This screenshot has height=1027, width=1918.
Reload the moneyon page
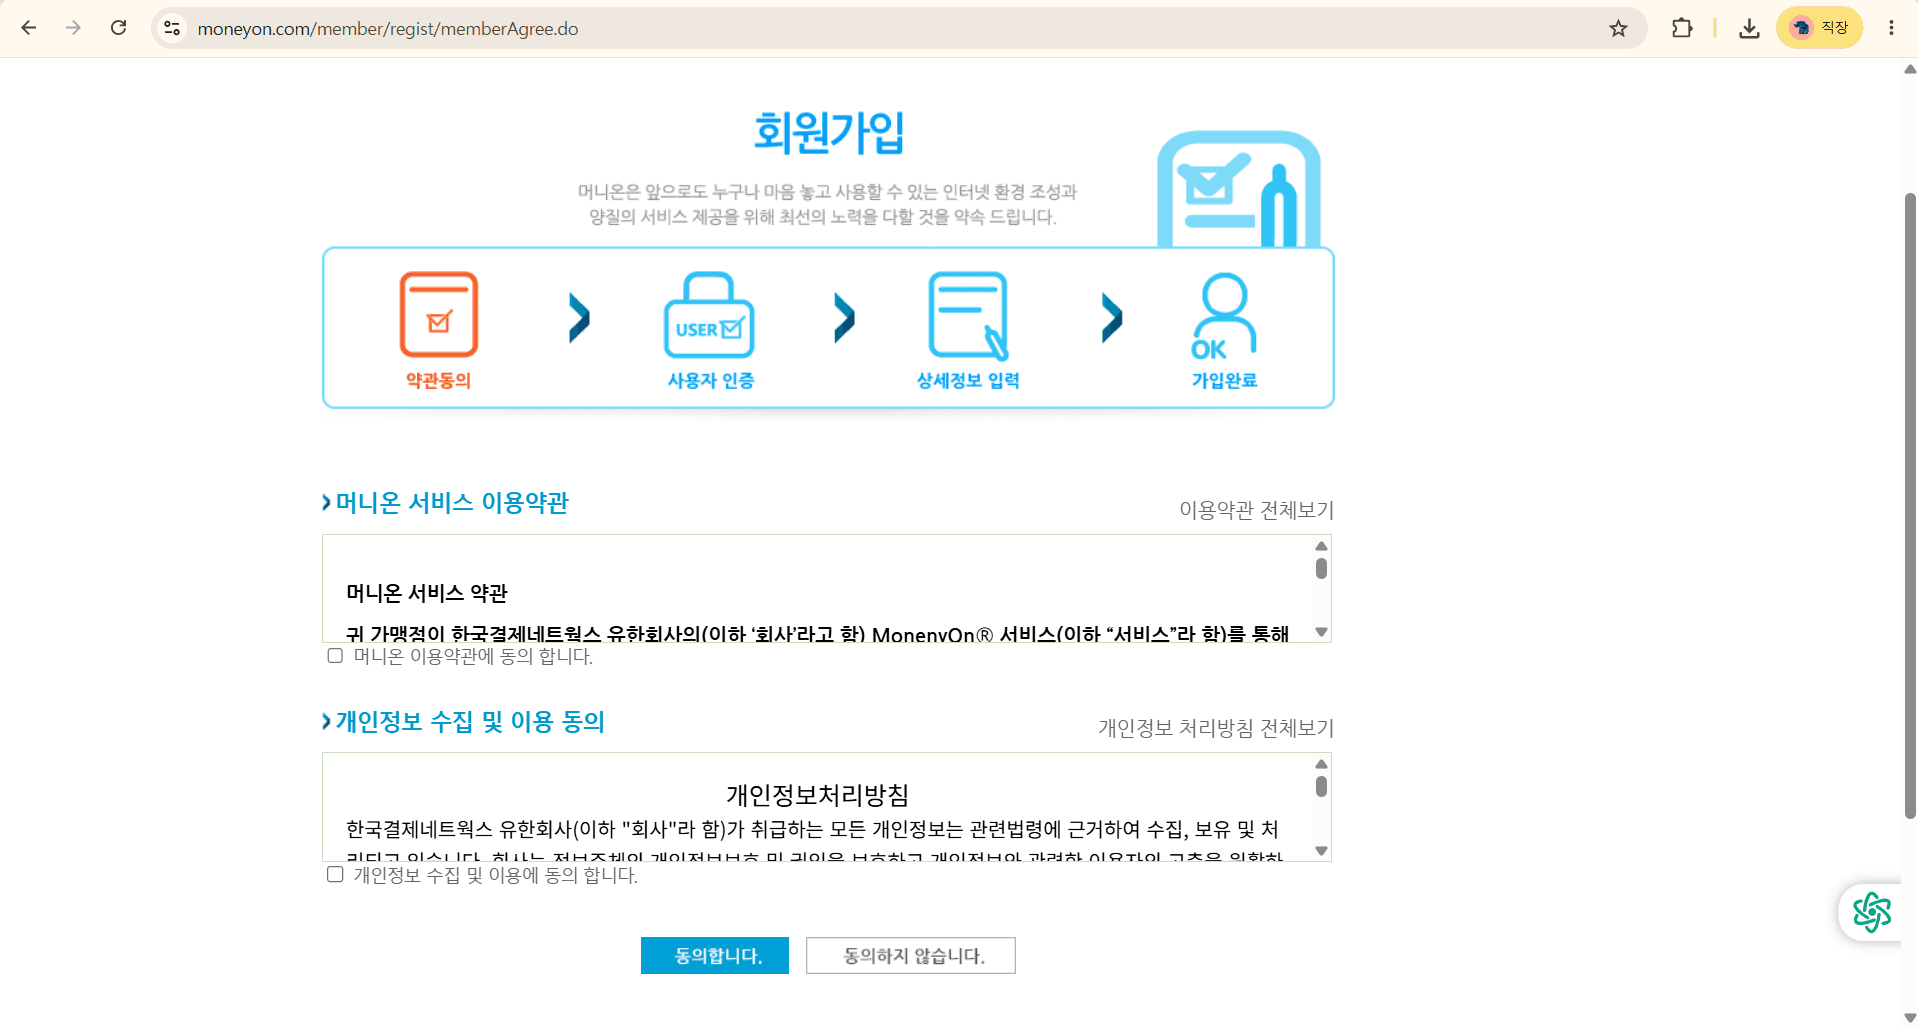click(x=118, y=28)
